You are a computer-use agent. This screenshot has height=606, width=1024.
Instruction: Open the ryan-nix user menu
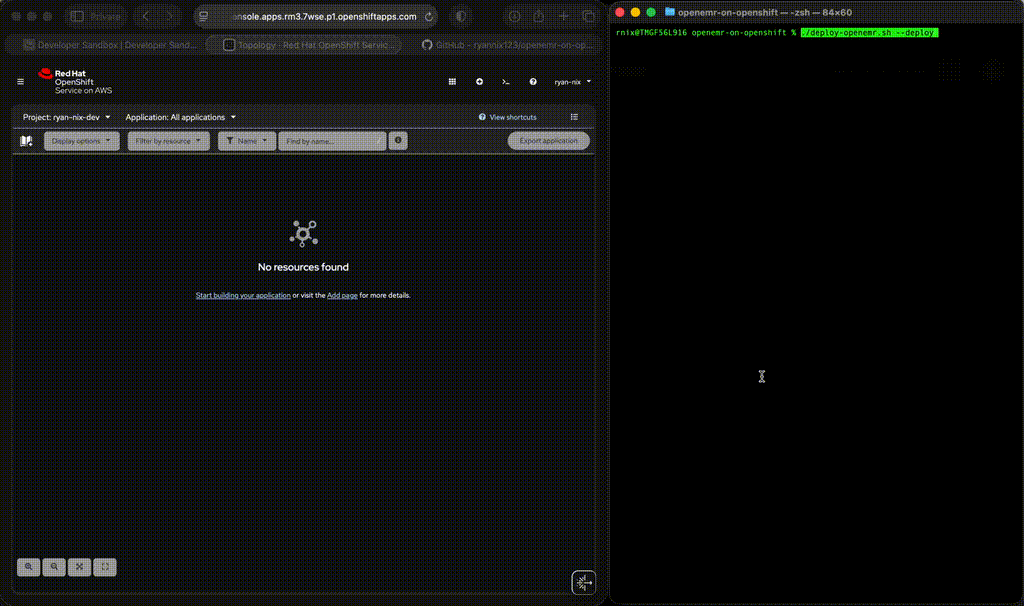[572, 82]
